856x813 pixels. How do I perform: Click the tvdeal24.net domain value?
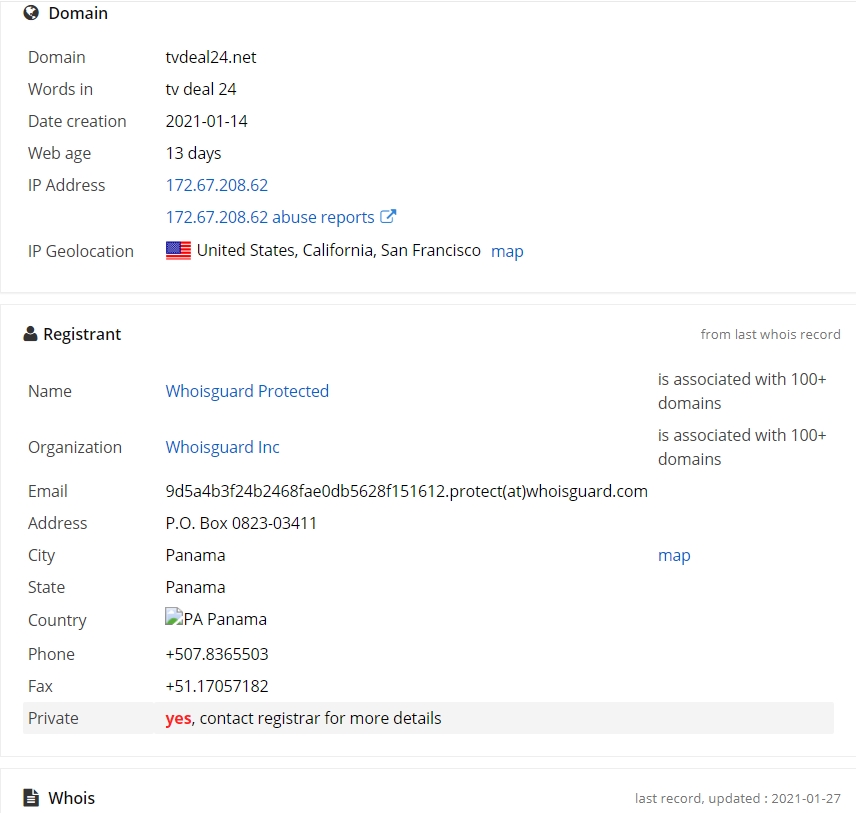tap(211, 57)
